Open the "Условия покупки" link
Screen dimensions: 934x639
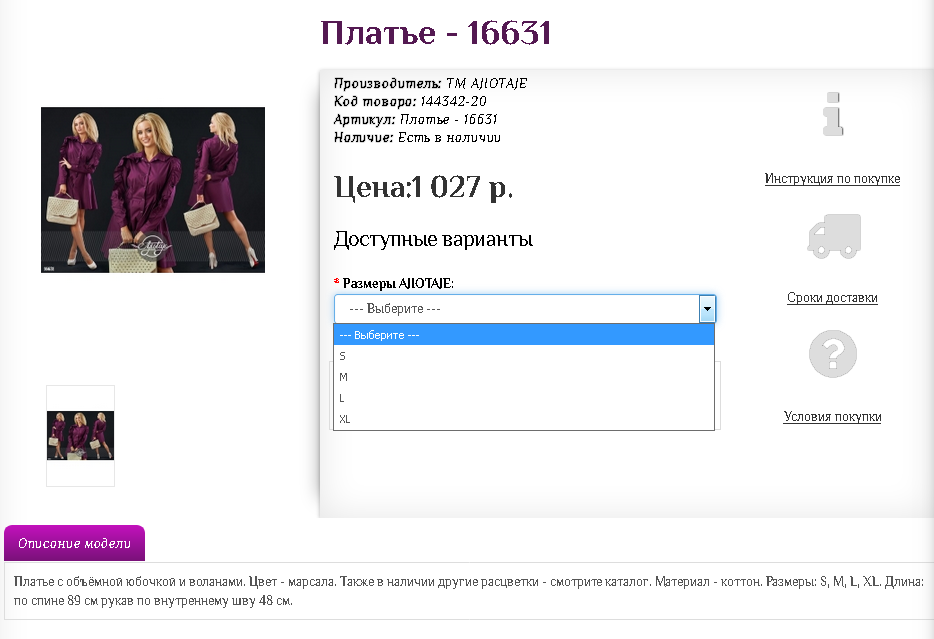pos(833,416)
